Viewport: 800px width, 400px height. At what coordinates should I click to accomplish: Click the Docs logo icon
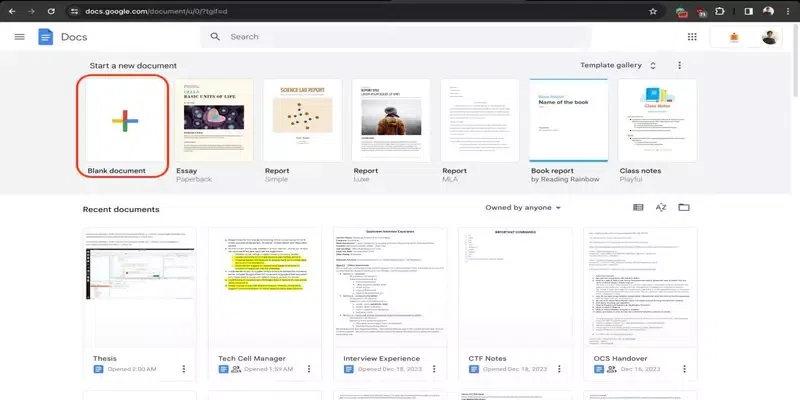45,37
